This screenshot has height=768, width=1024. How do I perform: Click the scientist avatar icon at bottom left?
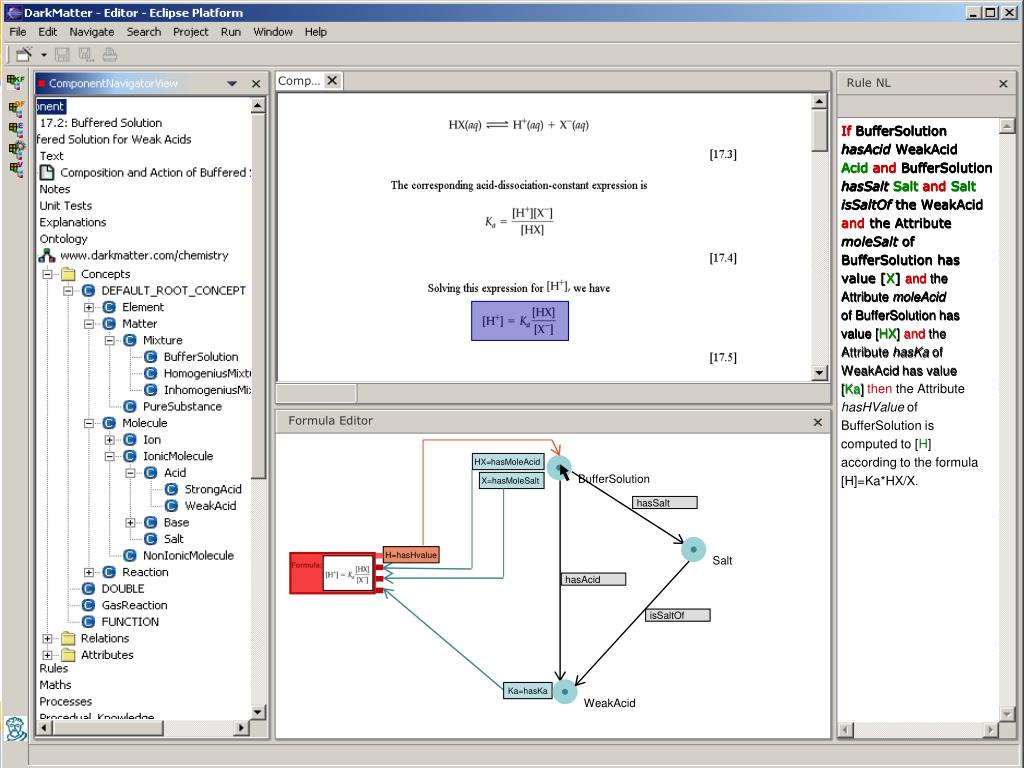(16, 728)
